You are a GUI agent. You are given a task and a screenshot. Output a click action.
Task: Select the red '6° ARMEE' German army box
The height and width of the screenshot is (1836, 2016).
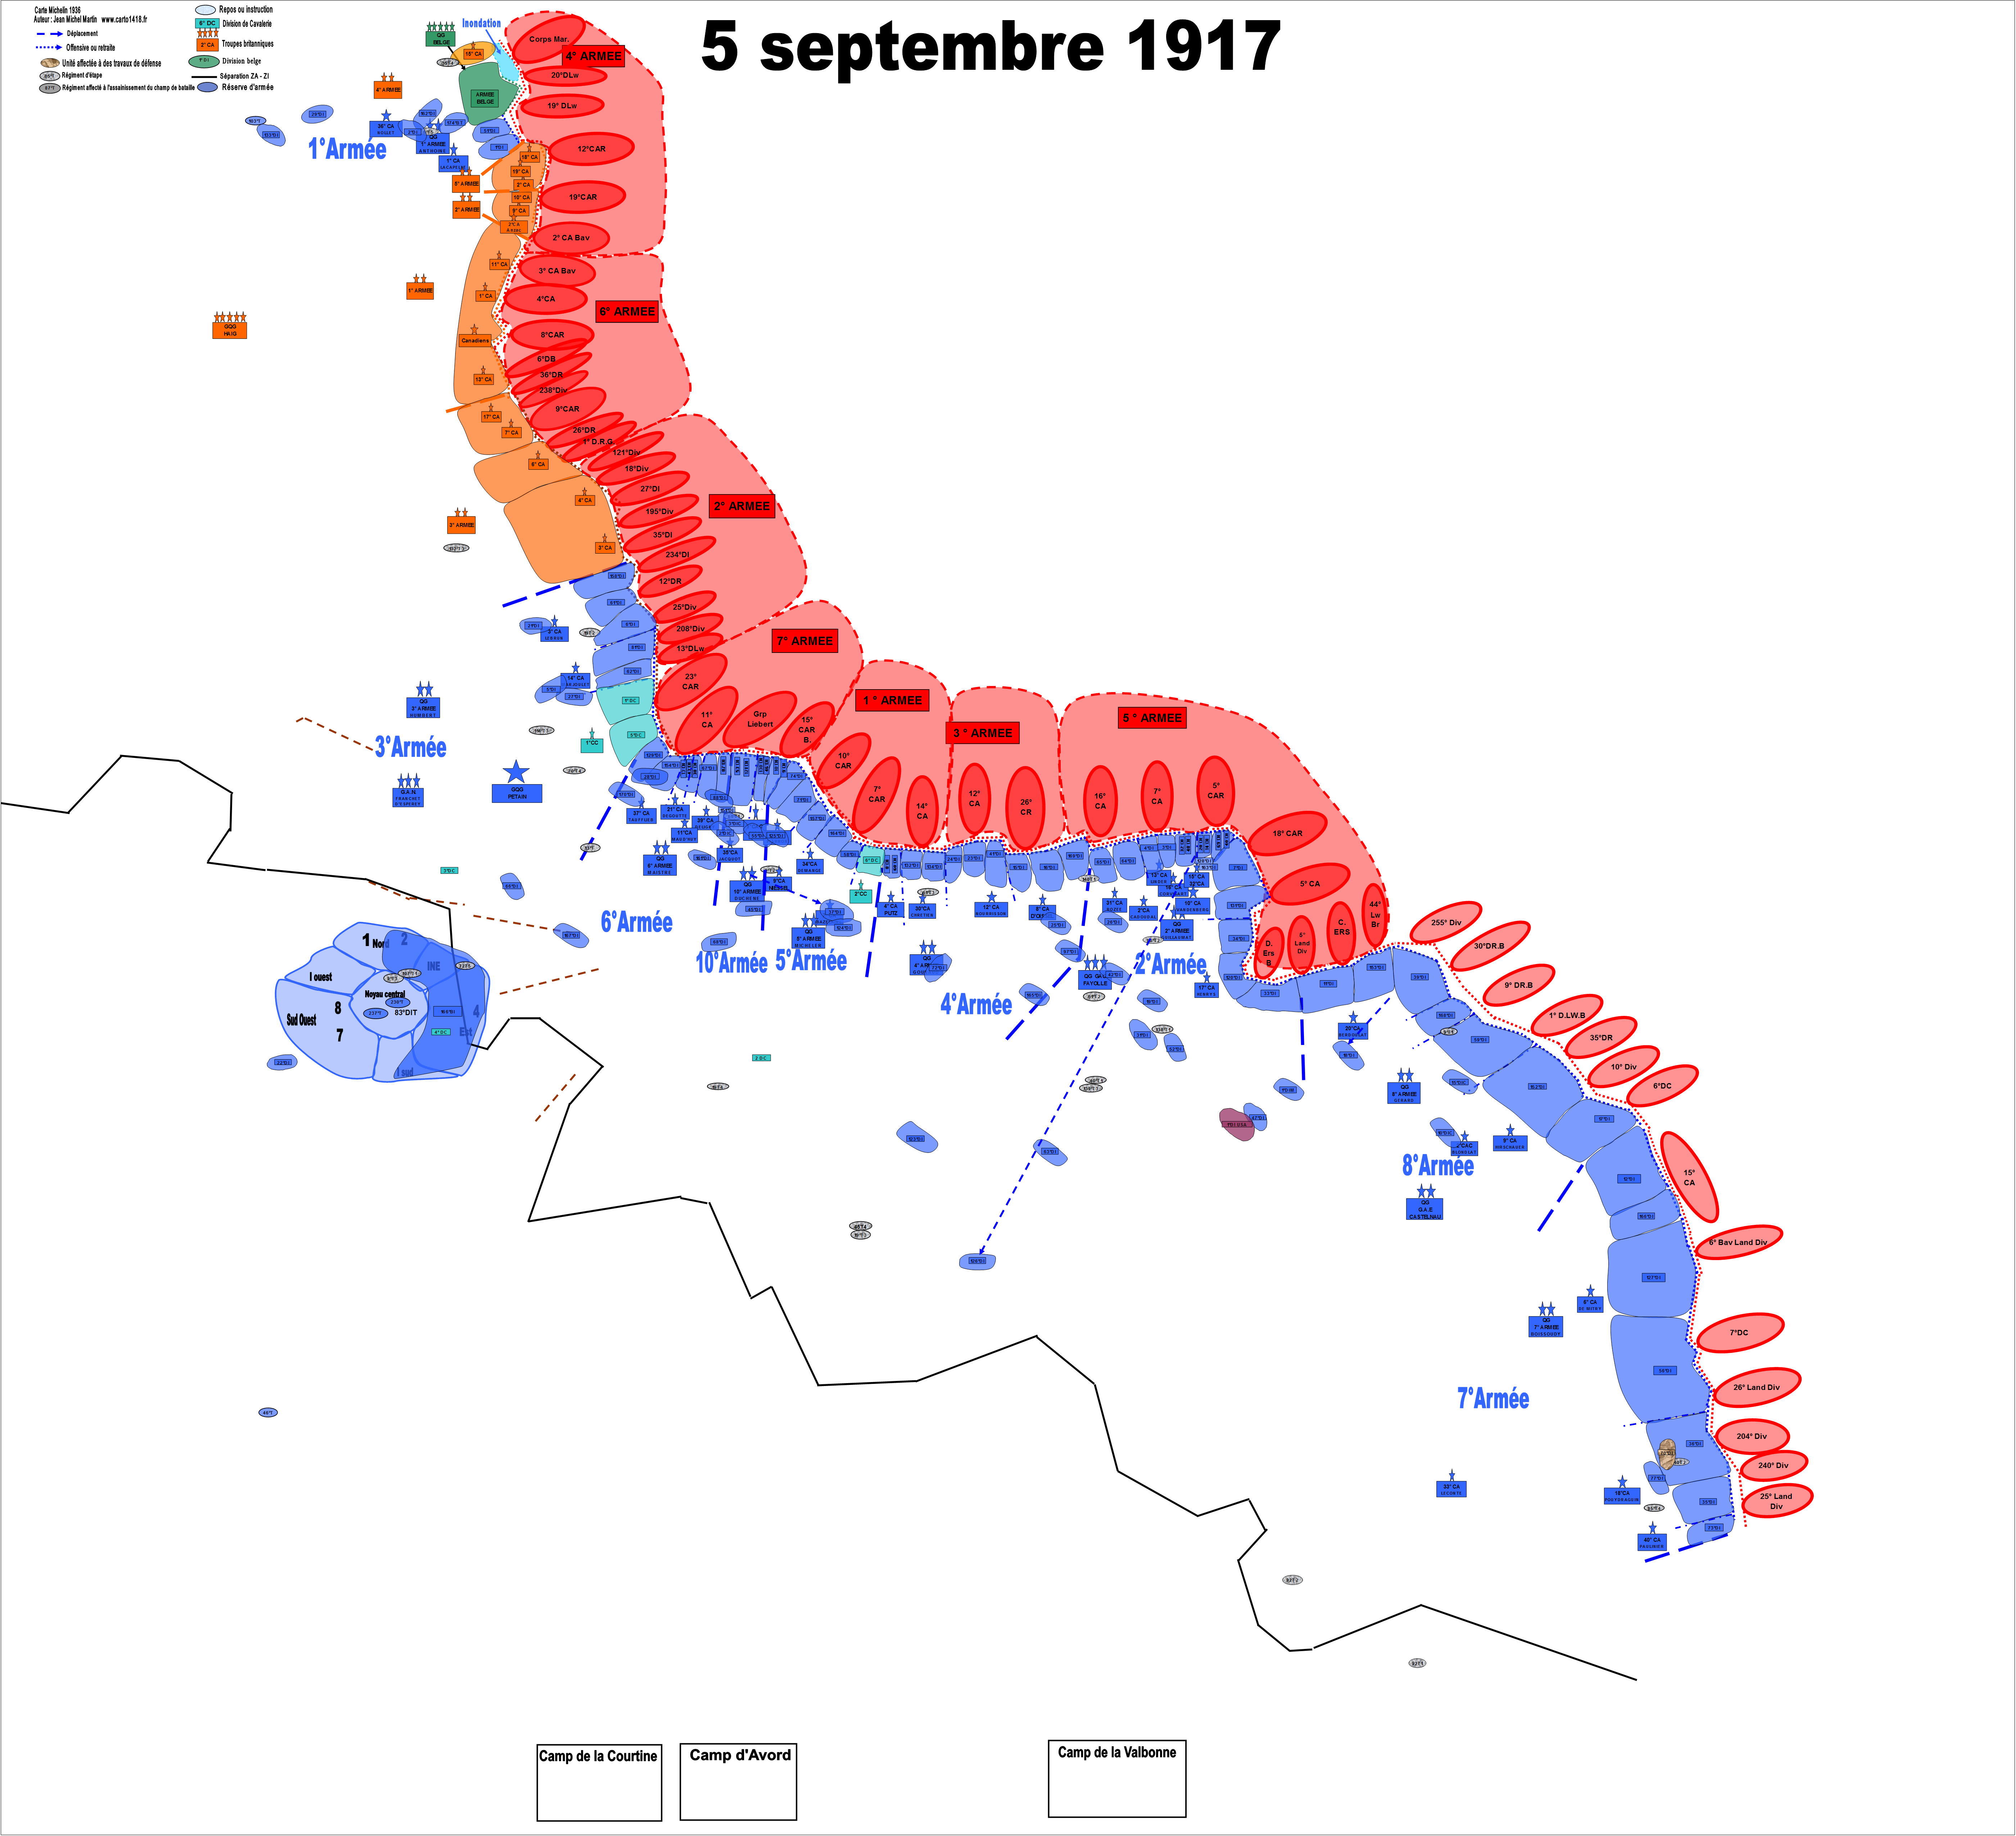pyautogui.click(x=628, y=311)
